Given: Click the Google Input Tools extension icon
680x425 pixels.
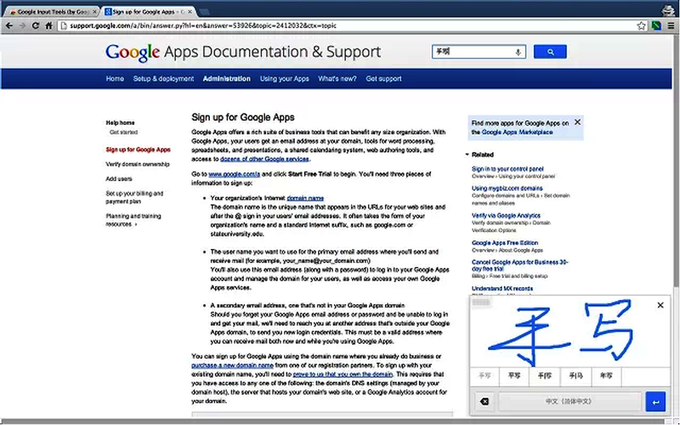Looking at the screenshot, I should (656, 26).
